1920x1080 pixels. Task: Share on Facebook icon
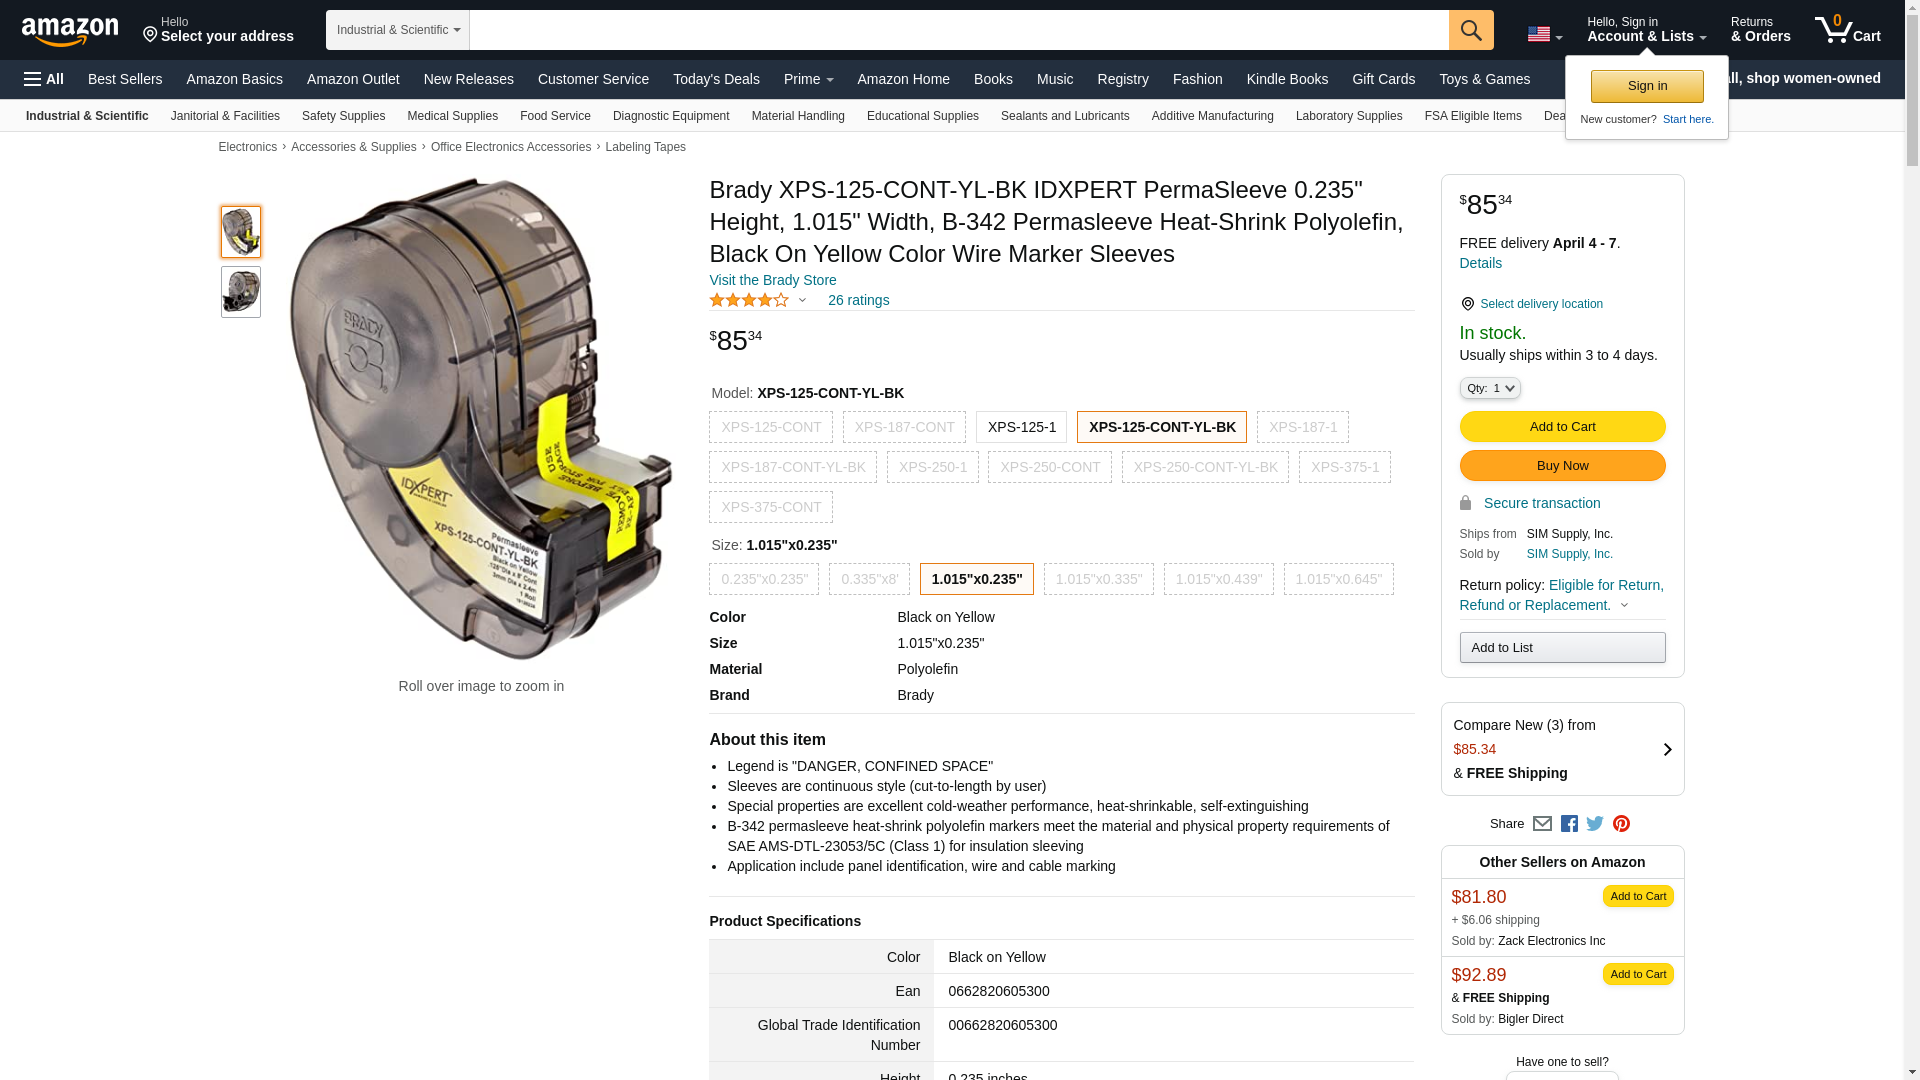coord(1569,824)
